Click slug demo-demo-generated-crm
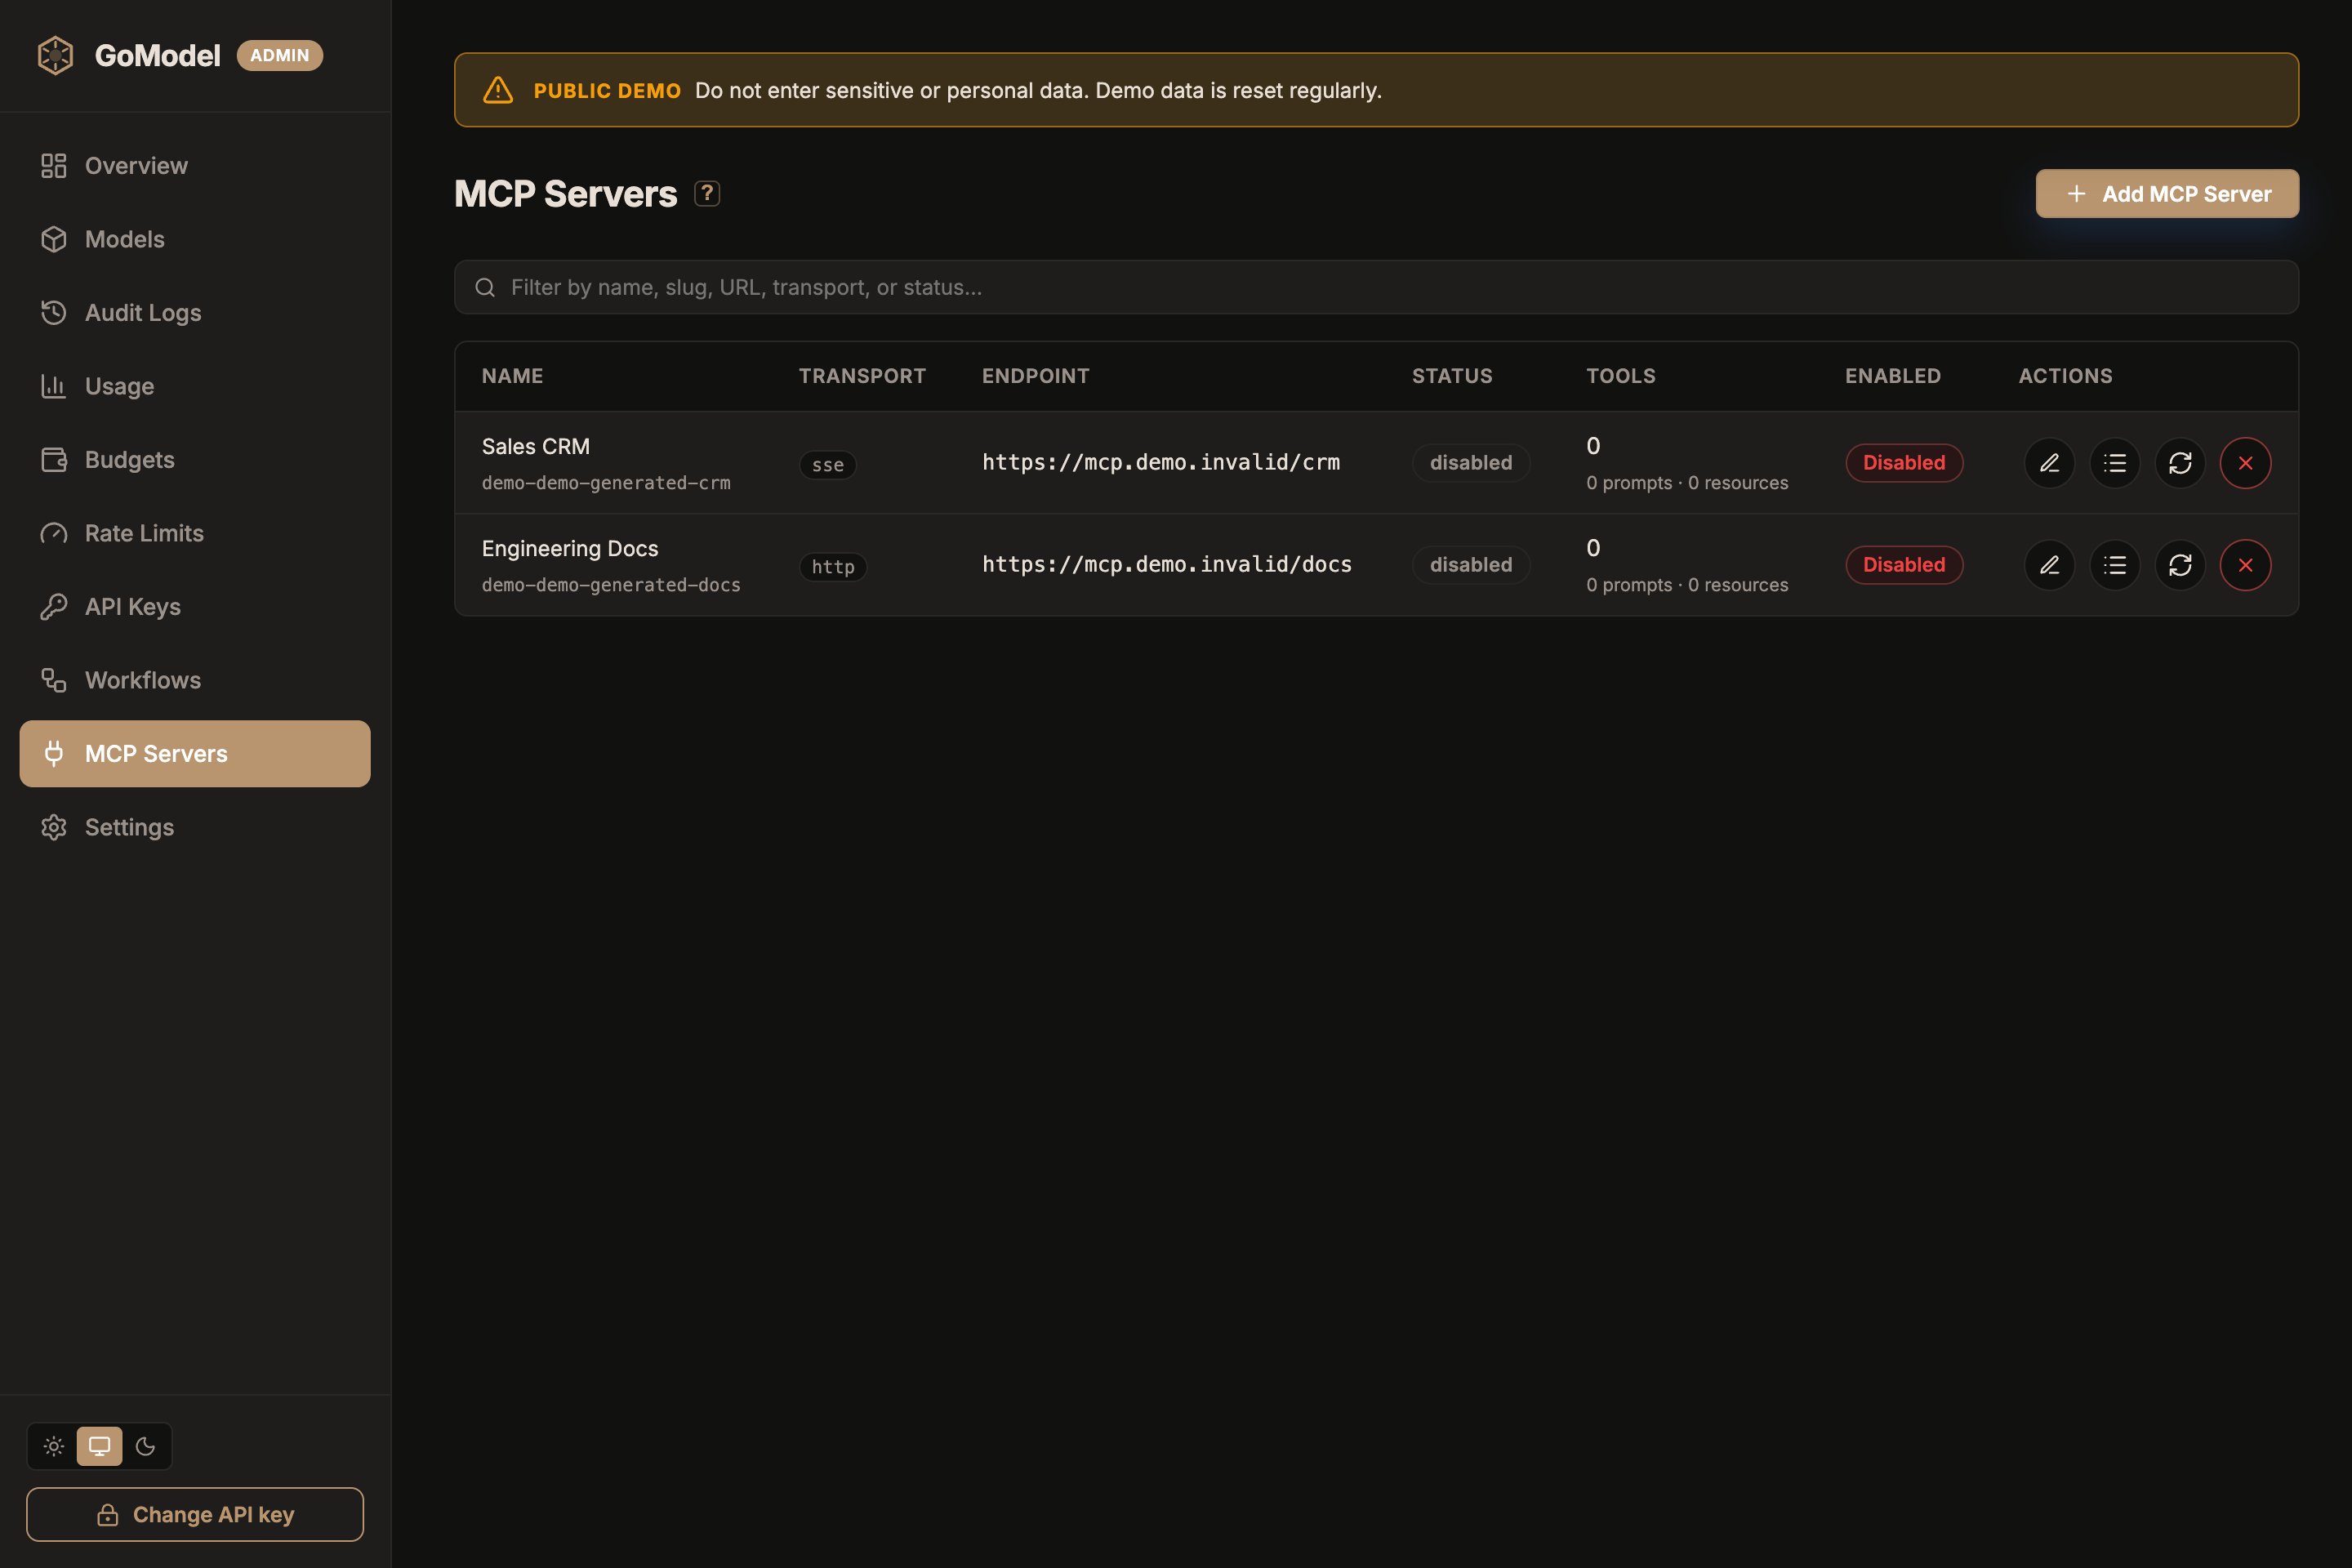 coord(606,483)
